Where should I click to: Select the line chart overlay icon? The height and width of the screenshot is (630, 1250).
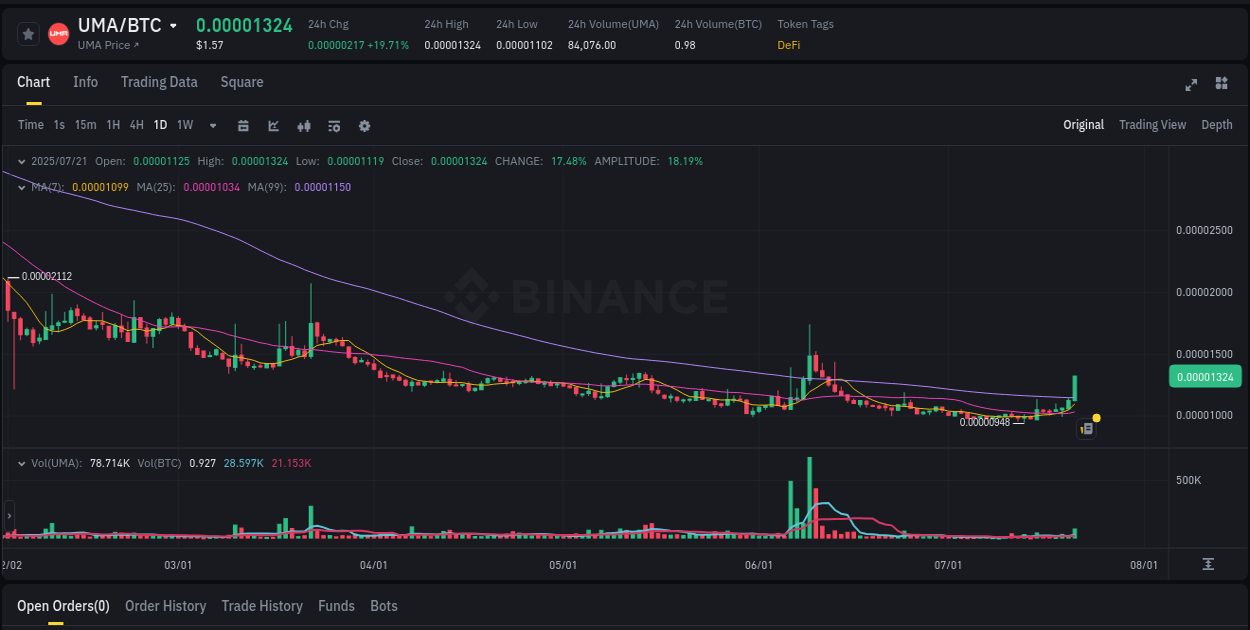273,126
